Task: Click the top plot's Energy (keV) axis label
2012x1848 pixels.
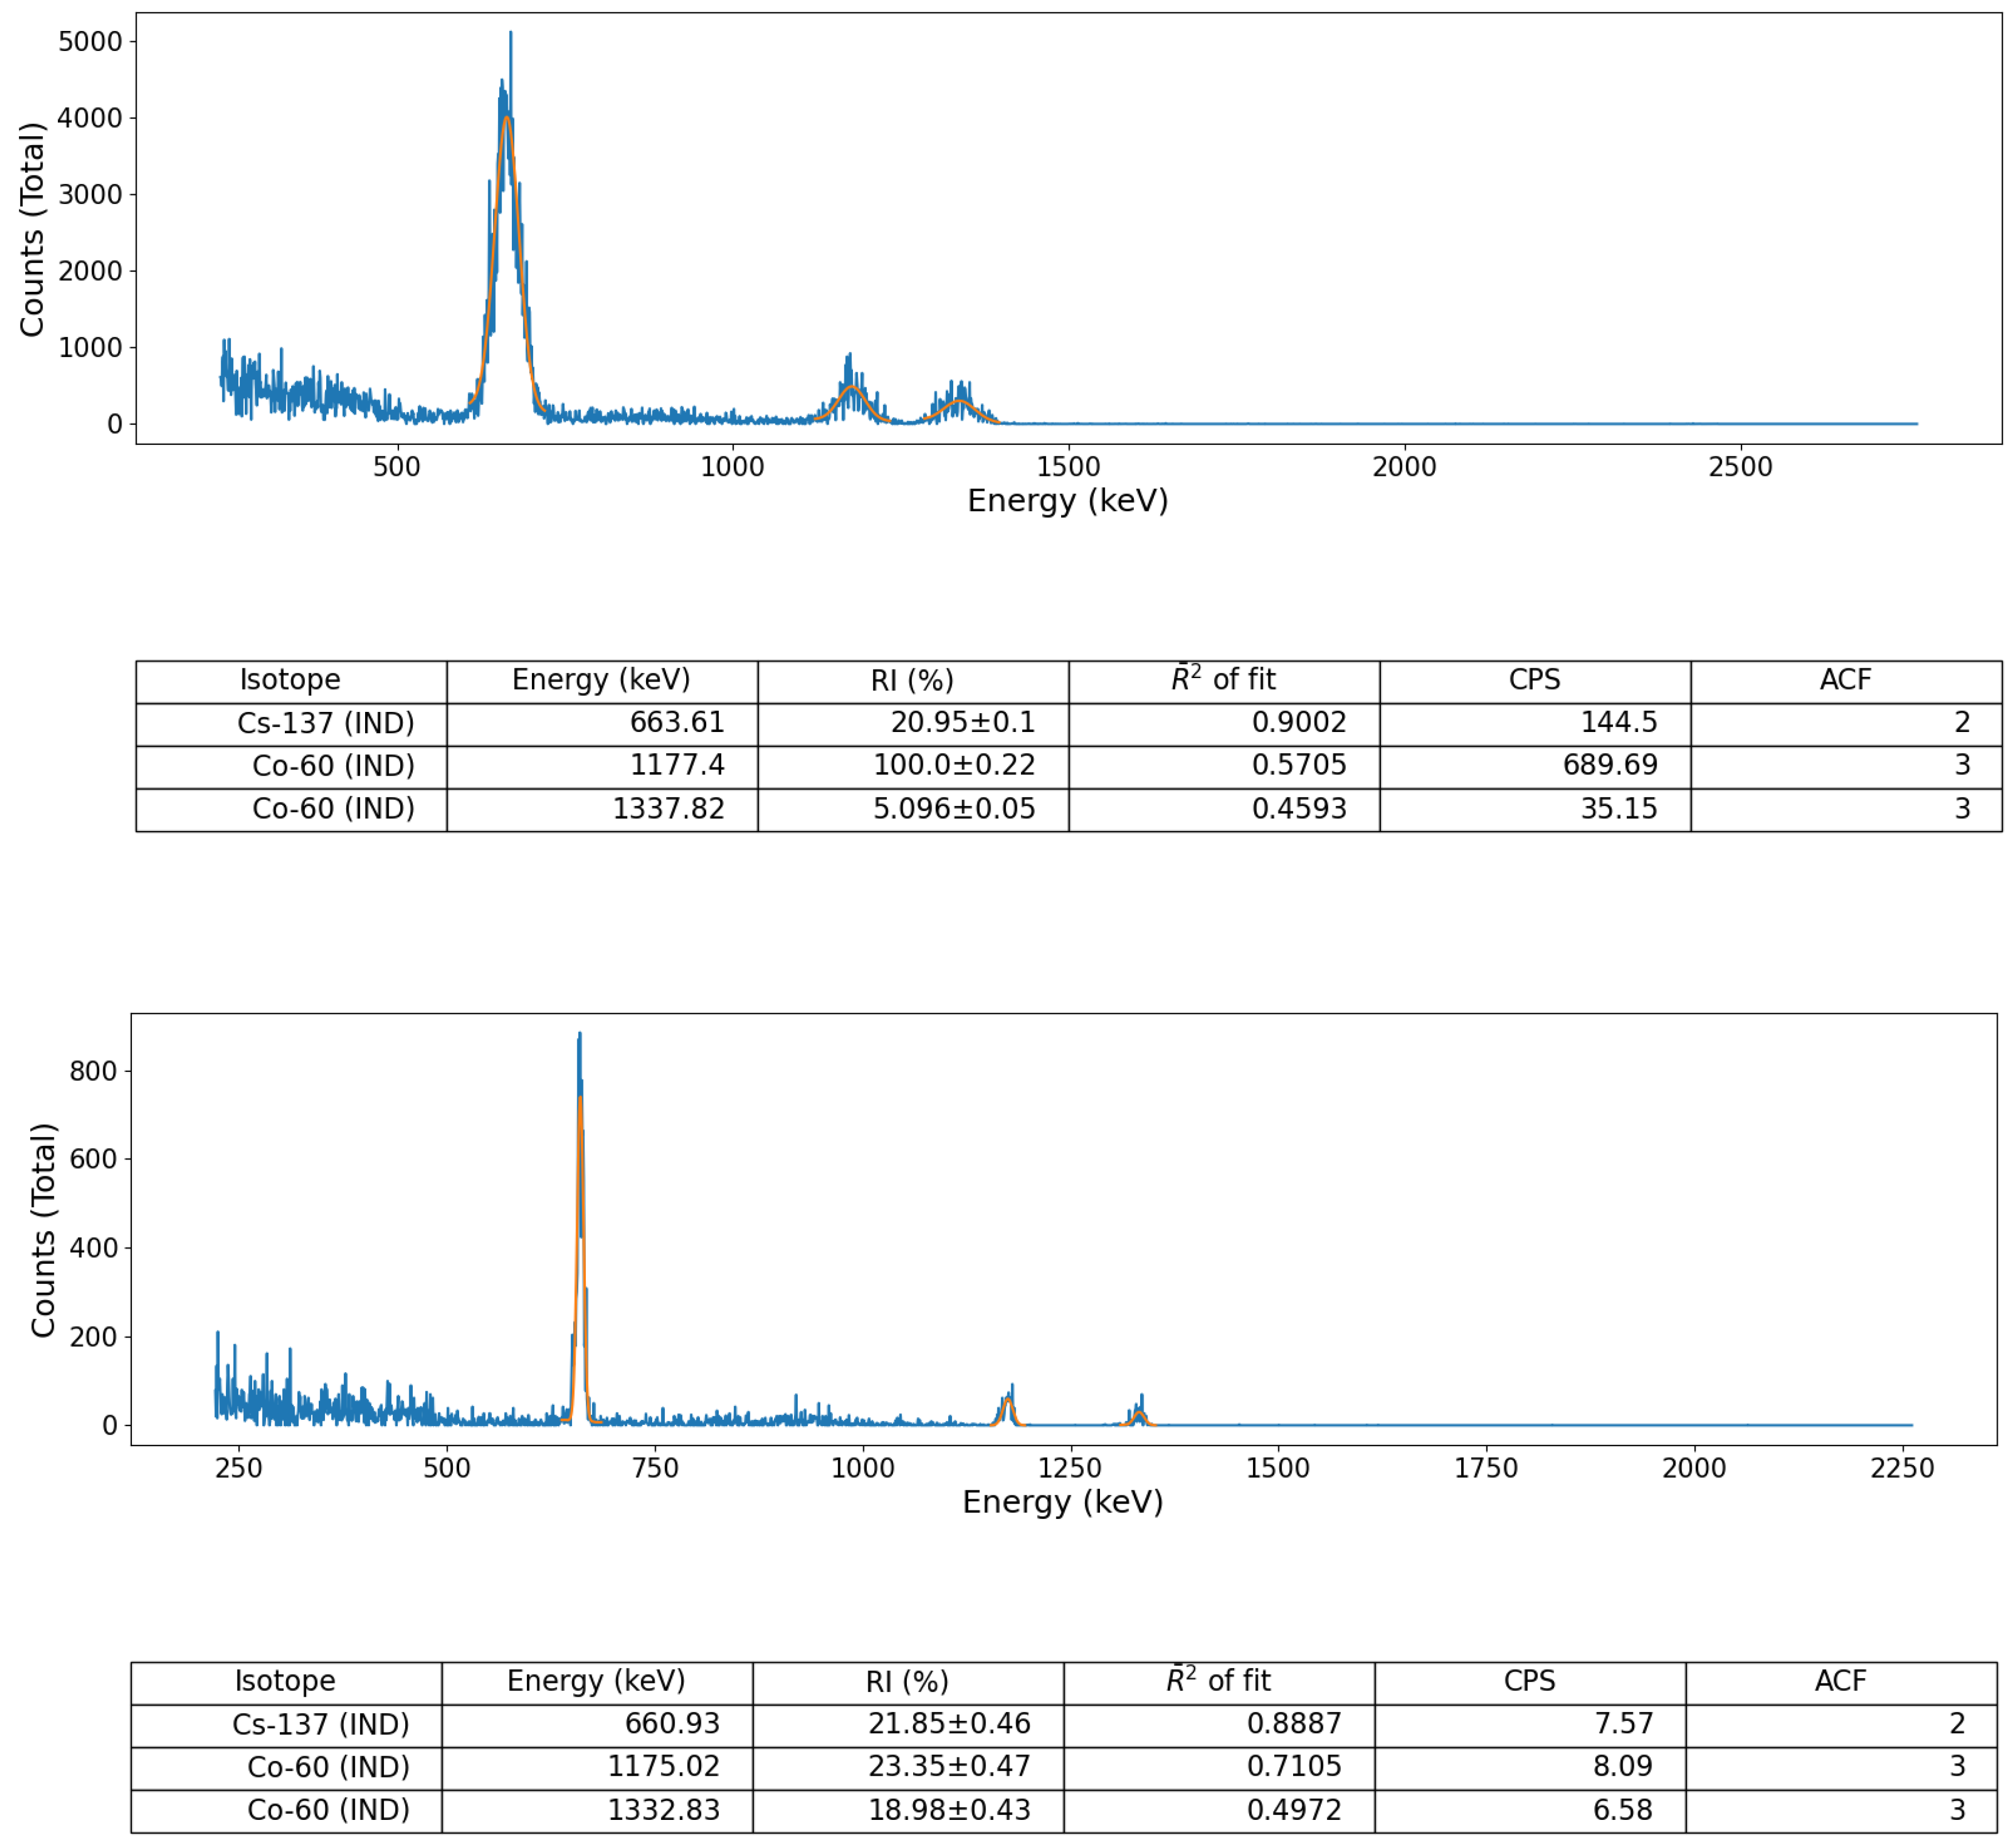Action: (1067, 501)
